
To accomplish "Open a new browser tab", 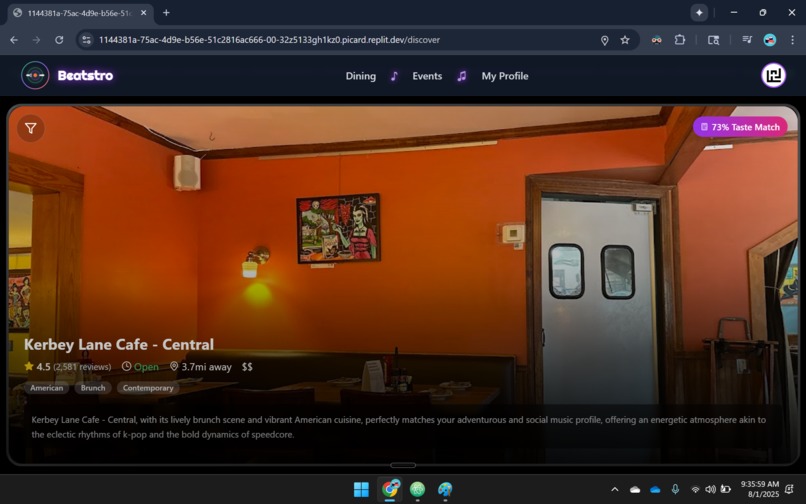I will [166, 13].
